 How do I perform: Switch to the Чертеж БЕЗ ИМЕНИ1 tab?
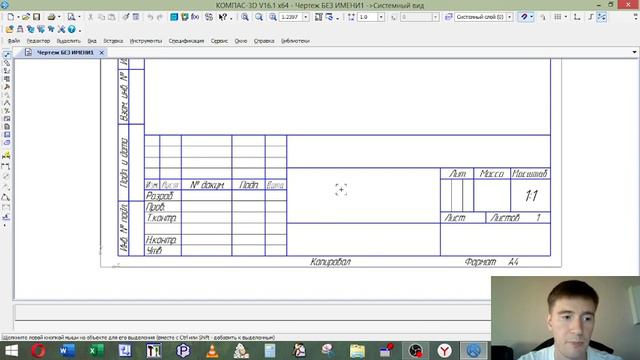click(65, 52)
